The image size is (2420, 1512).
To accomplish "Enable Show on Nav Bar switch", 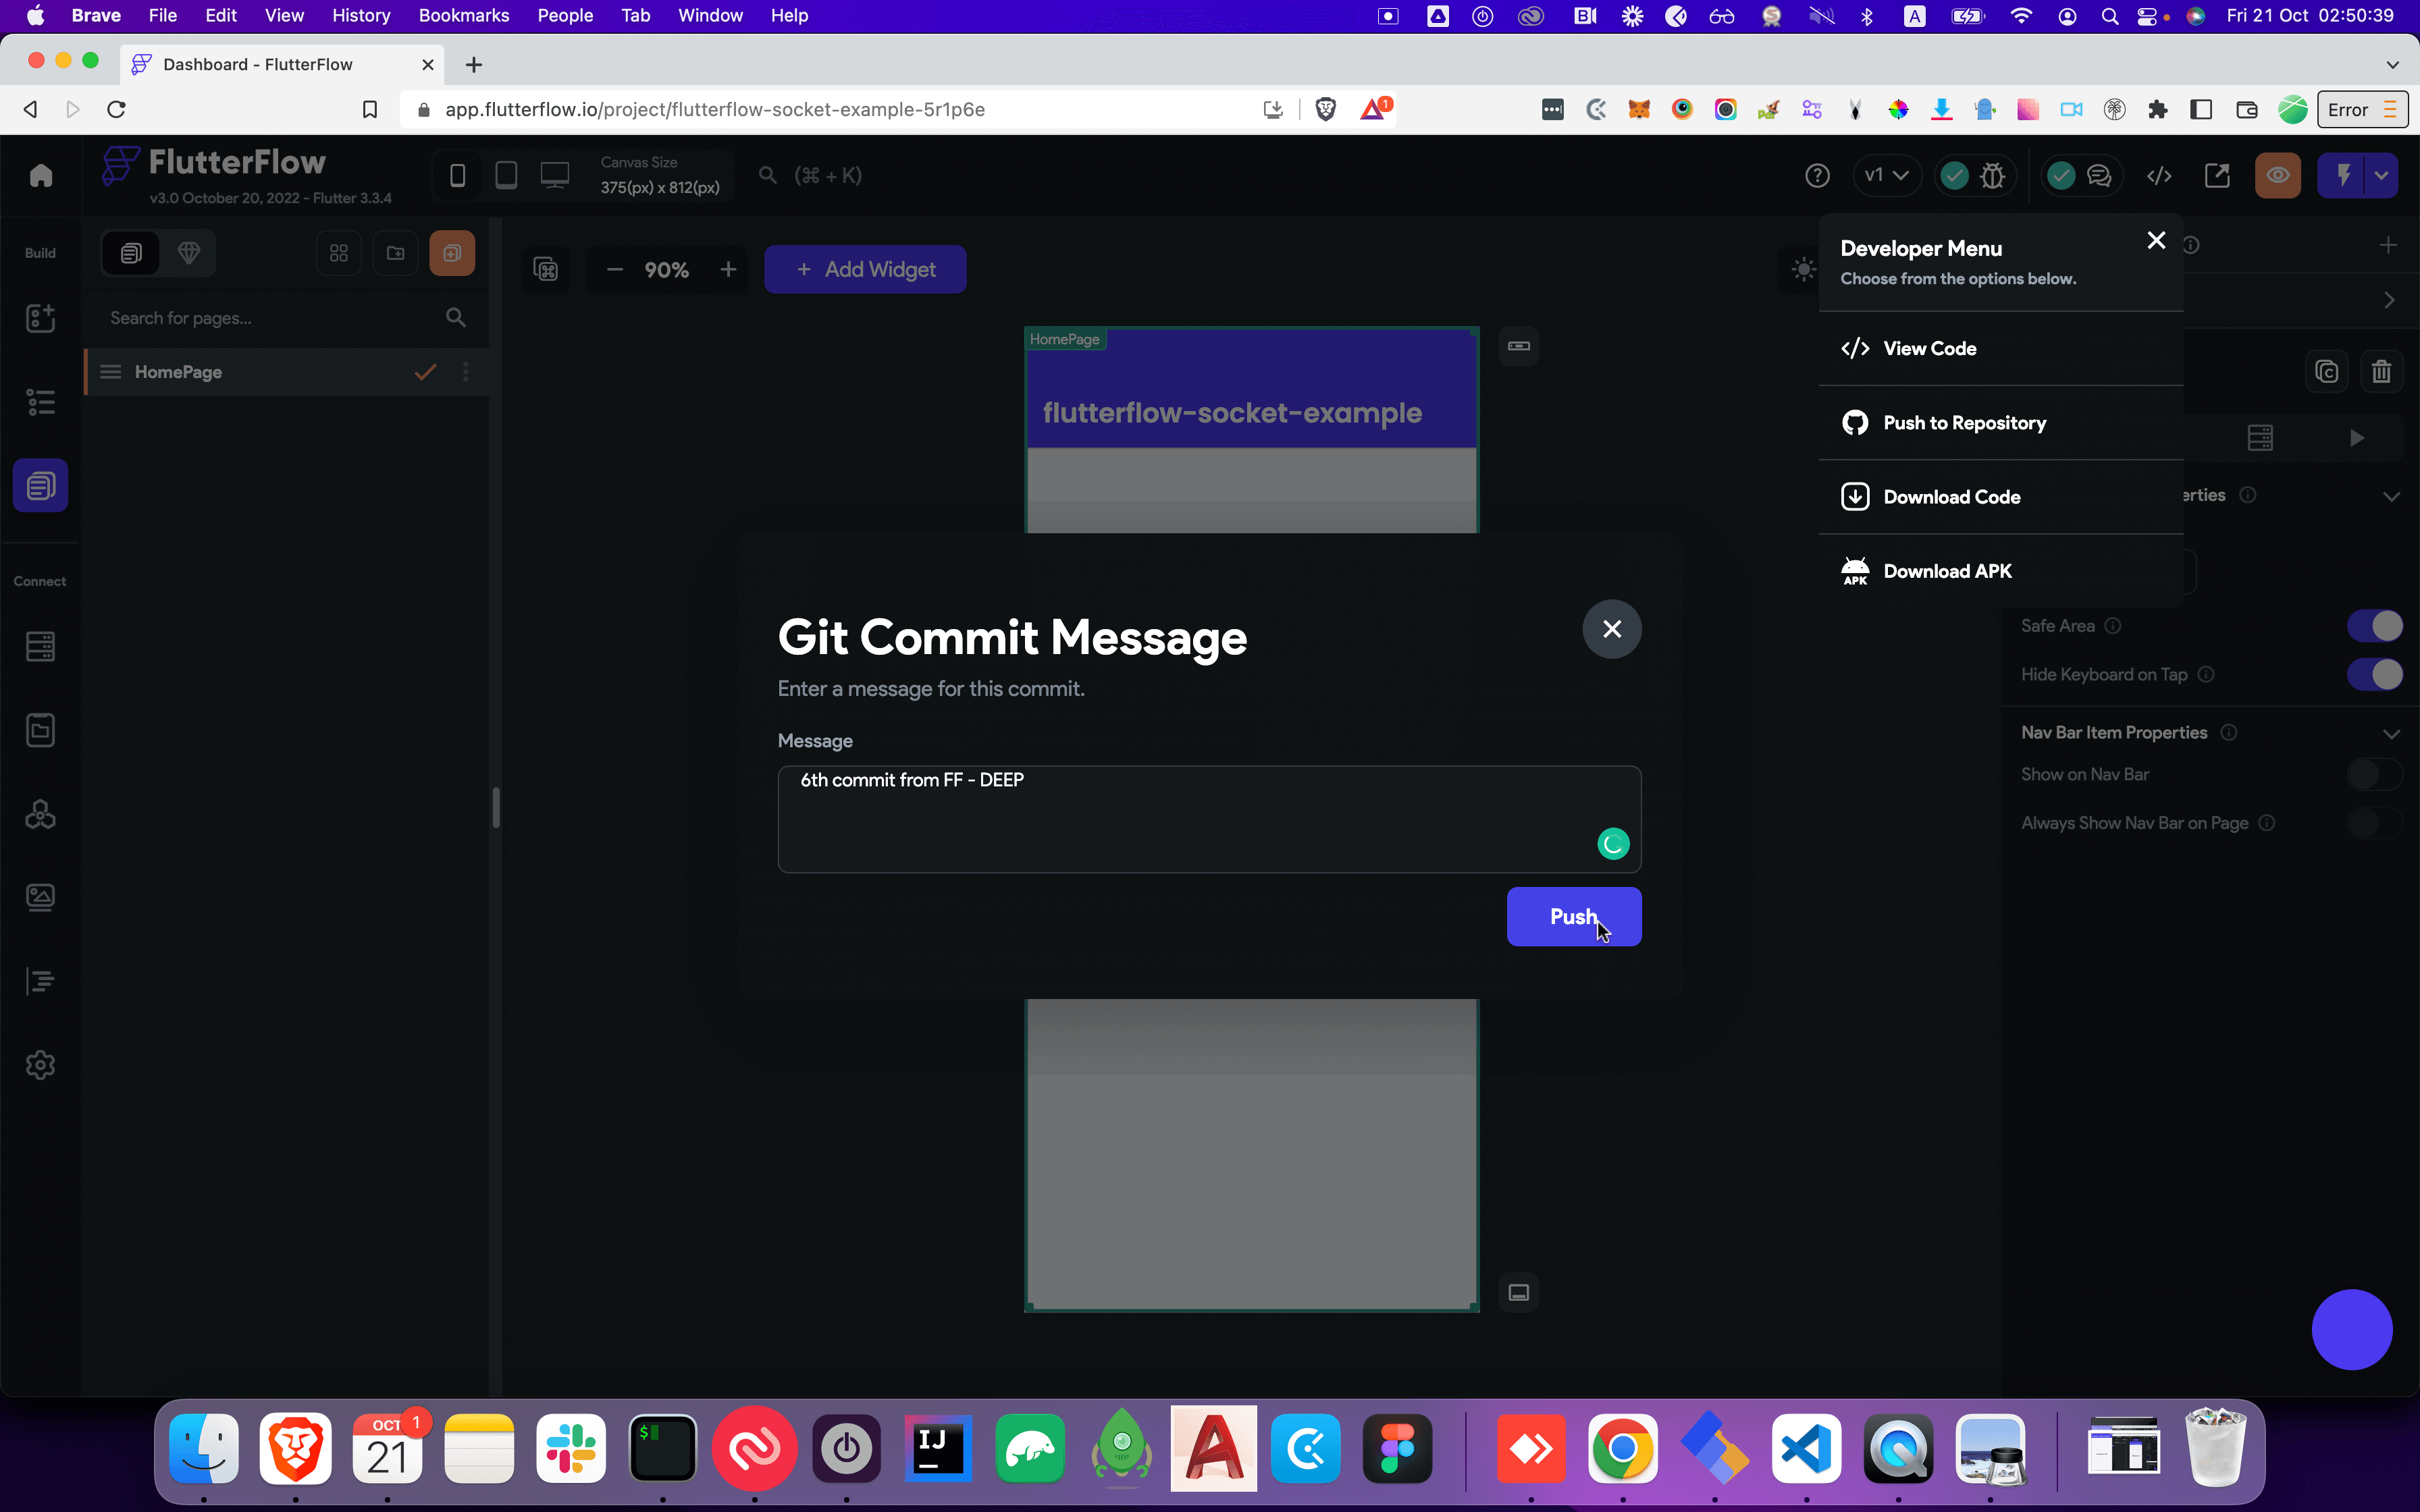I will [2374, 774].
